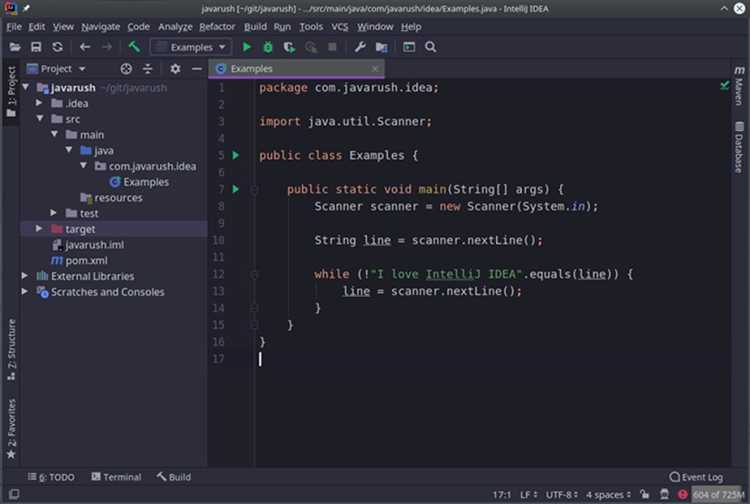Click the Open folder toolbar icon
The image size is (750, 504).
point(15,47)
